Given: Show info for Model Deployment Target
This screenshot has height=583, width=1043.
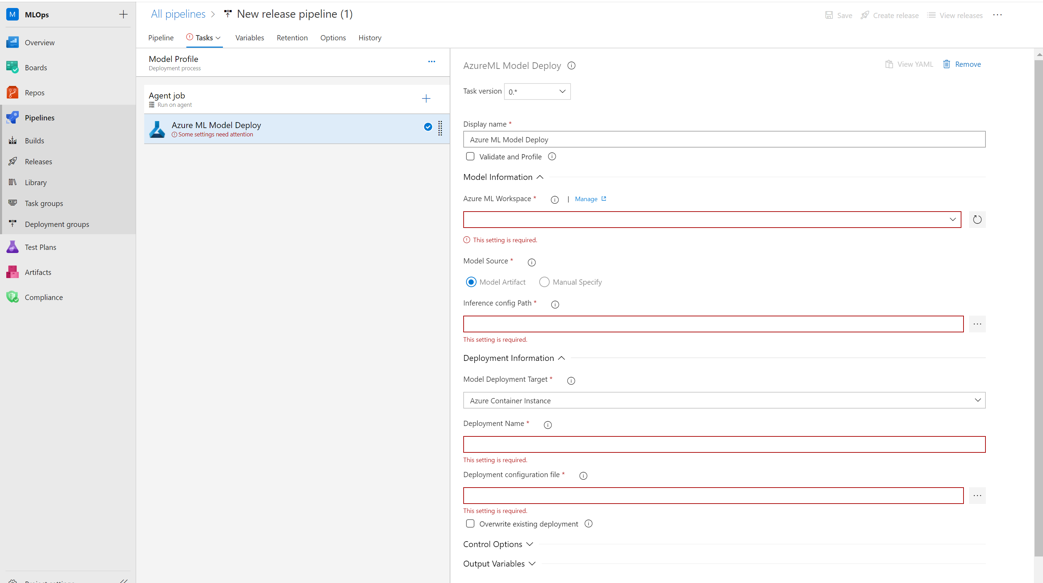Looking at the screenshot, I should 571,381.
